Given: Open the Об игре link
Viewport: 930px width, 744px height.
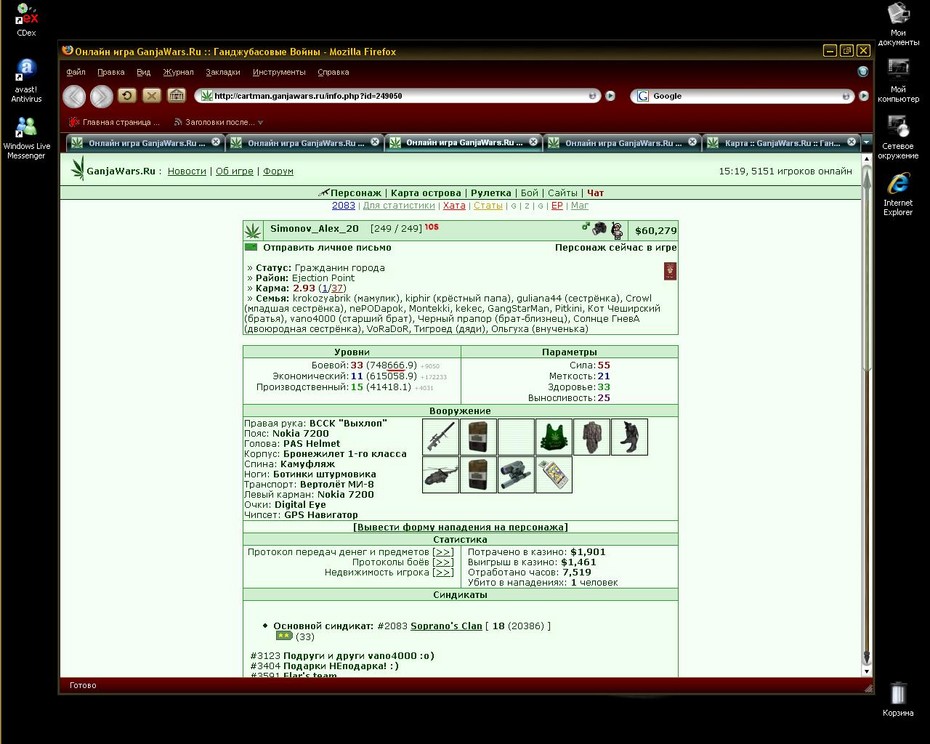Looking at the screenshot, I should click(234, 171).
